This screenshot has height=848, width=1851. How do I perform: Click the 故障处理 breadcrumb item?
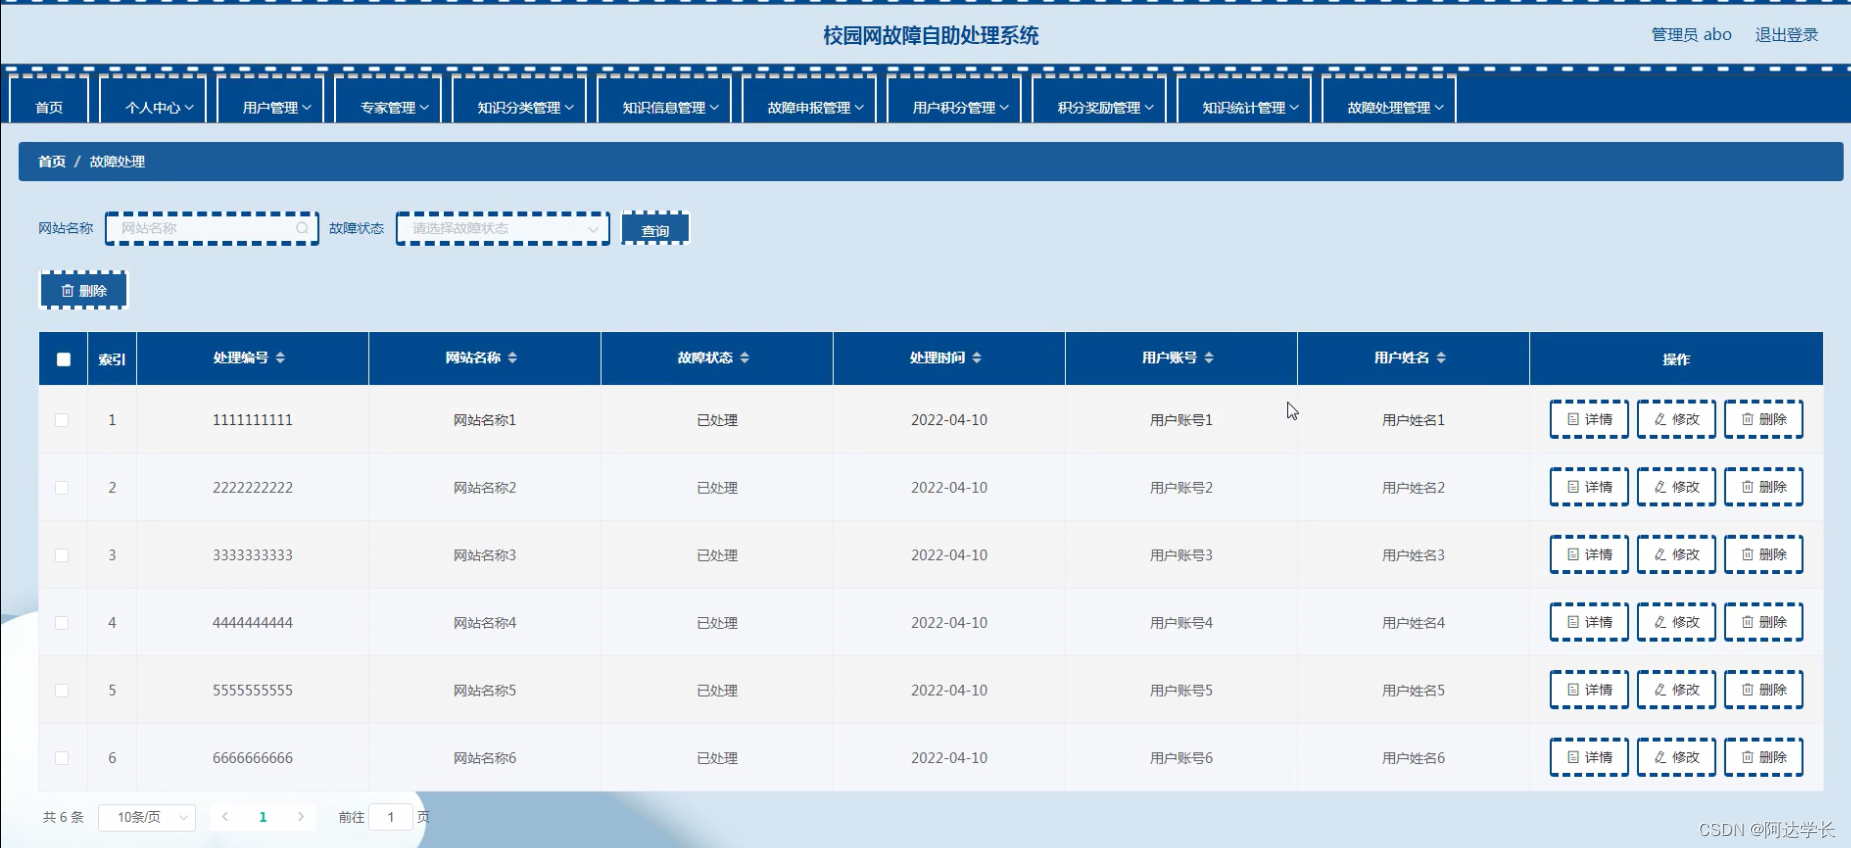pos(117,161)
